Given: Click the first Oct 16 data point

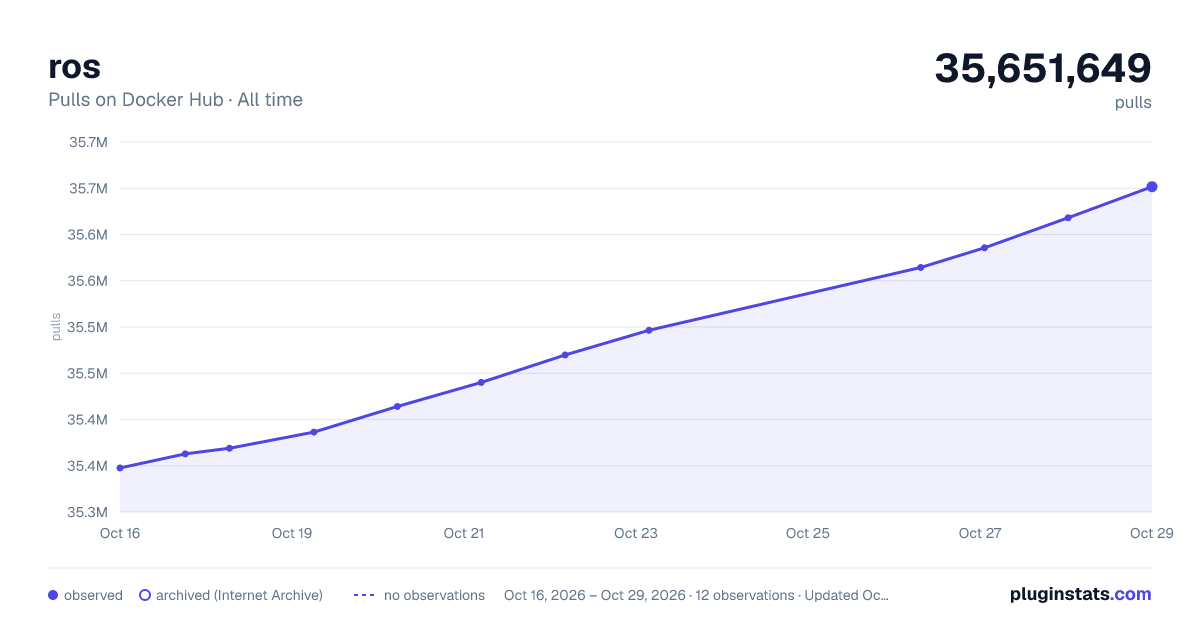Looking at the screenshot, I should tap(120, 468).
